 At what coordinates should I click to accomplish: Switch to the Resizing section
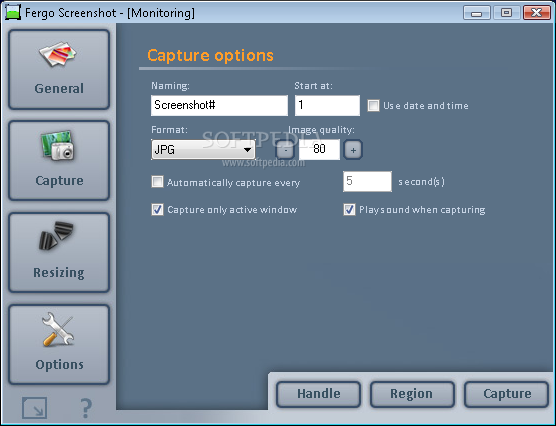[x=59, y=253]
